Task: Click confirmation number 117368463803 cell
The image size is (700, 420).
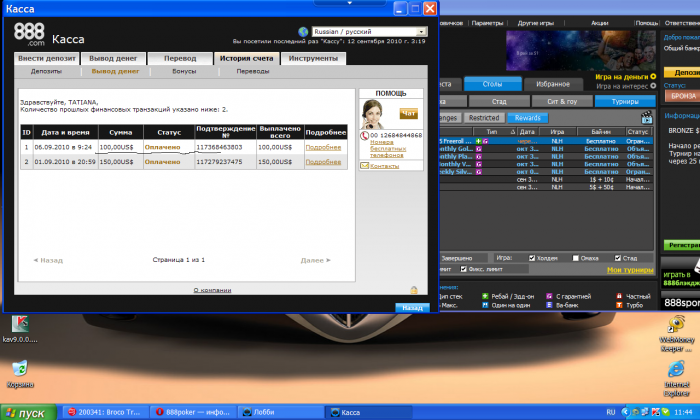Action: [x=225, y=147]
